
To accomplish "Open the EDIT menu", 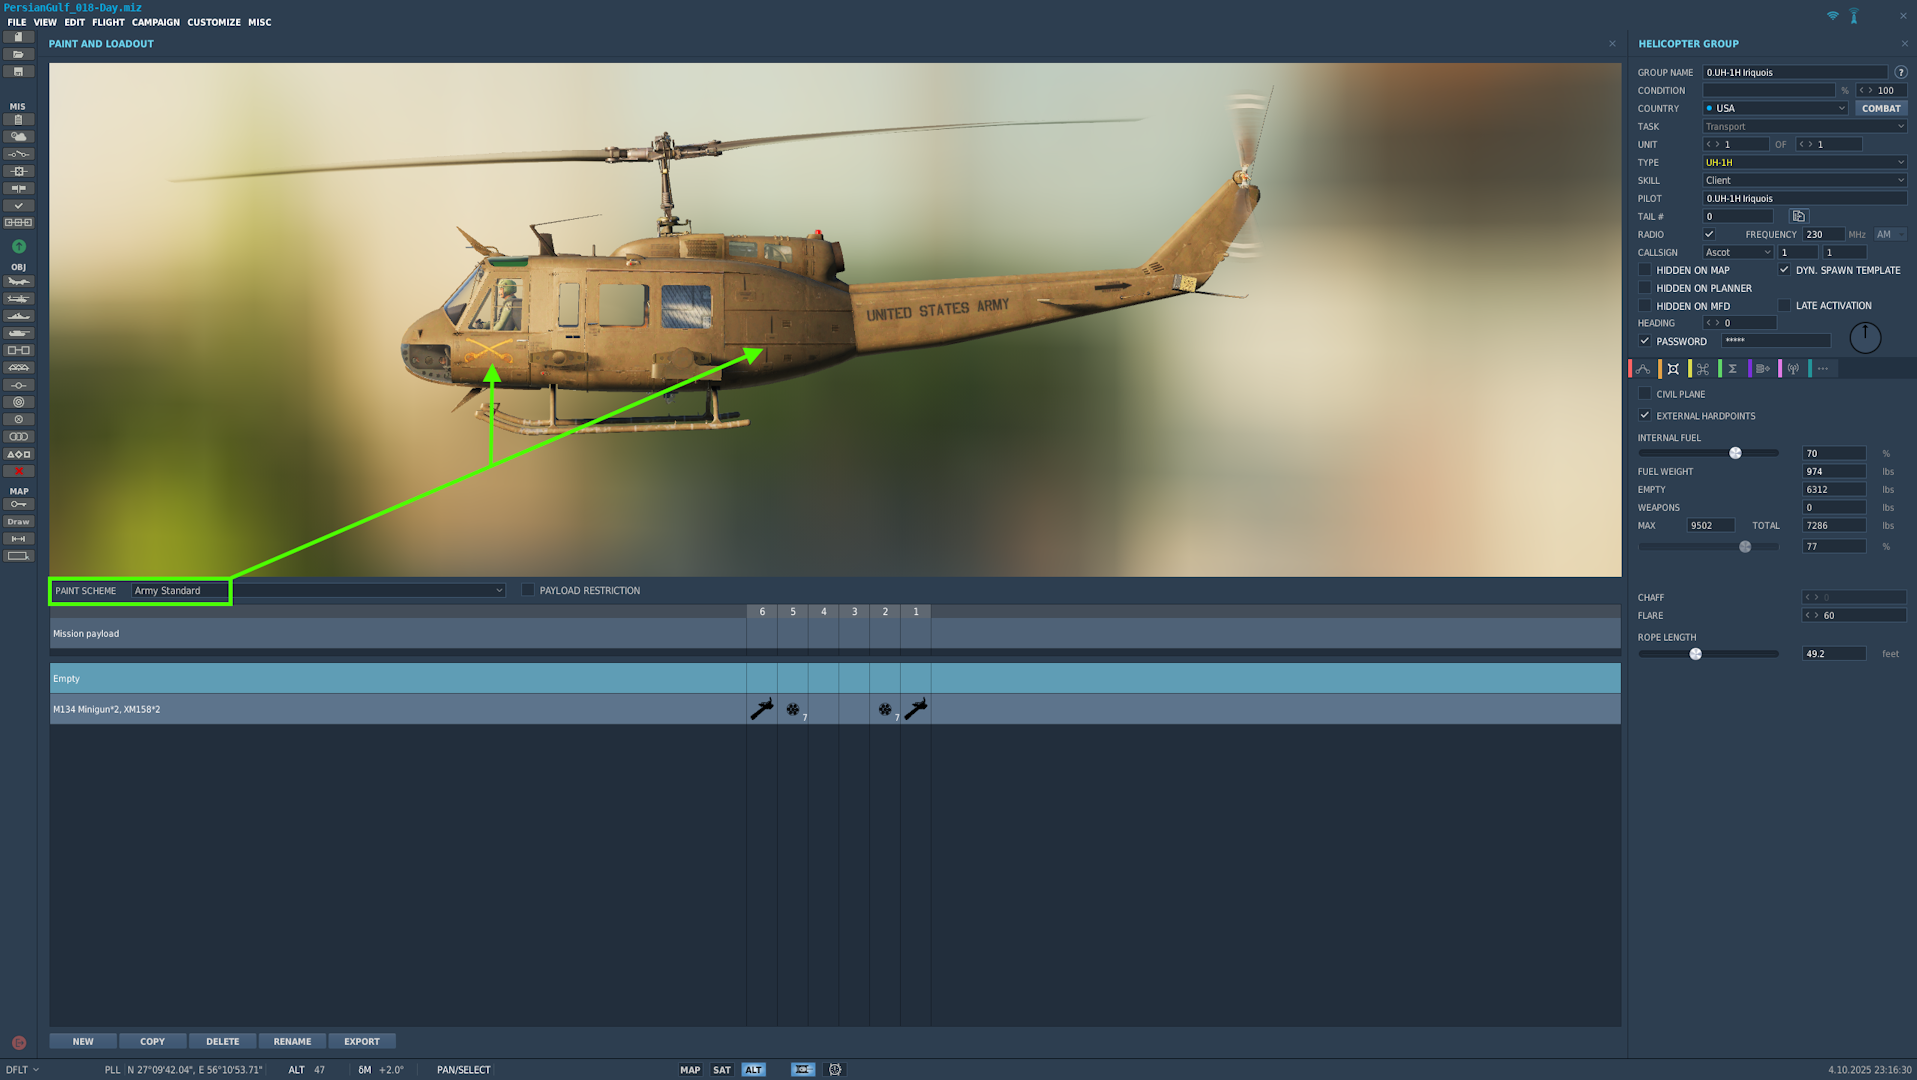I will coord(75,22).
